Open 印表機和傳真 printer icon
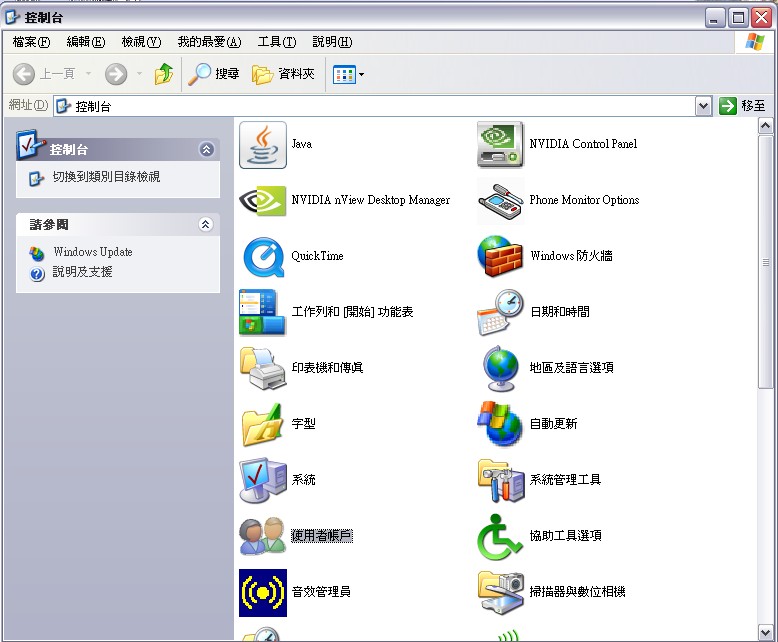Image resolution: width=778 pixels, height=642 pixels. point(262,368)
